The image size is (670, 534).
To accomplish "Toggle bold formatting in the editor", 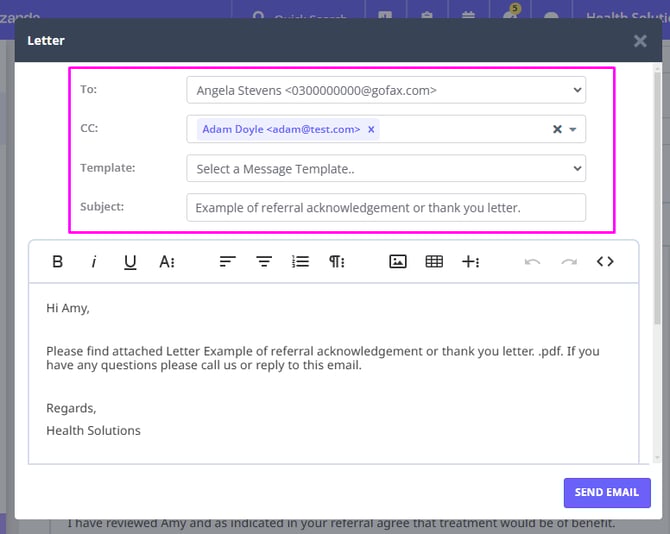I will point(58,262).
